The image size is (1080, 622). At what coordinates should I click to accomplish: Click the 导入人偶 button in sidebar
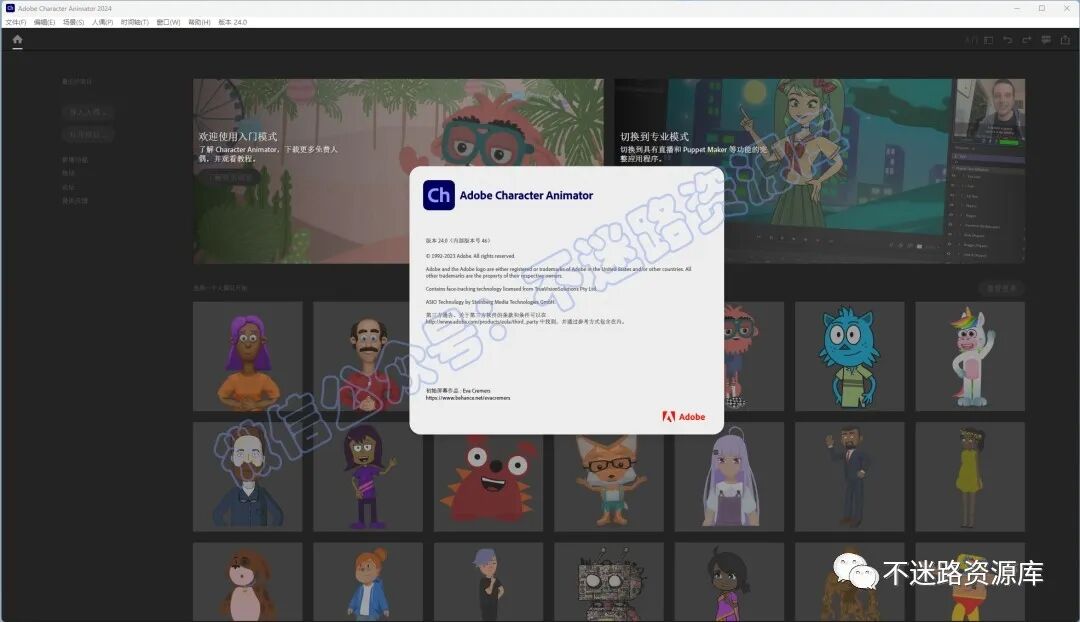(86, 112)
